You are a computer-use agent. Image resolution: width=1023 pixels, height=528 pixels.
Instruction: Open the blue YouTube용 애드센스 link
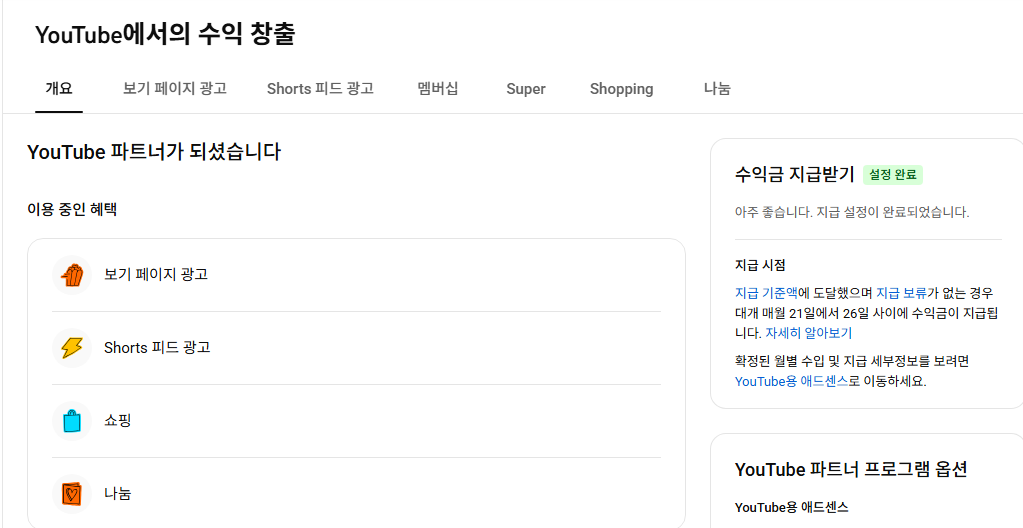click(x=791, y=381)
